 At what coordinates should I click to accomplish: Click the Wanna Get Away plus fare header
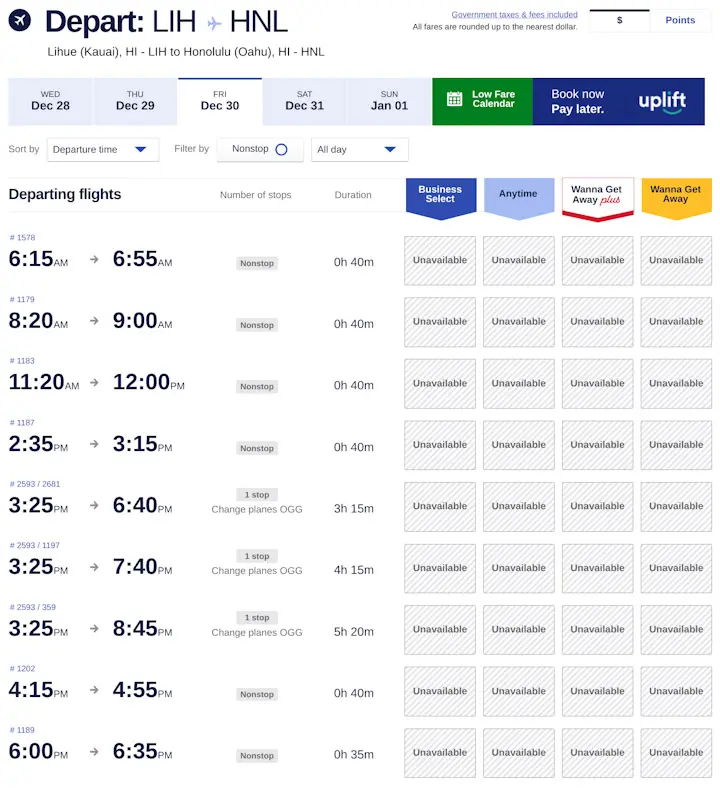(597, 199)
